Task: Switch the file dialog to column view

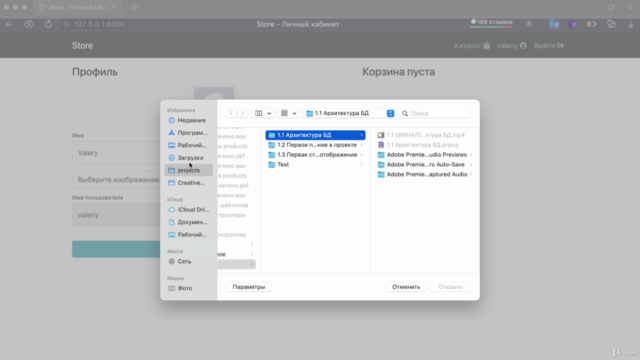Action: click(x=259, y=113)
